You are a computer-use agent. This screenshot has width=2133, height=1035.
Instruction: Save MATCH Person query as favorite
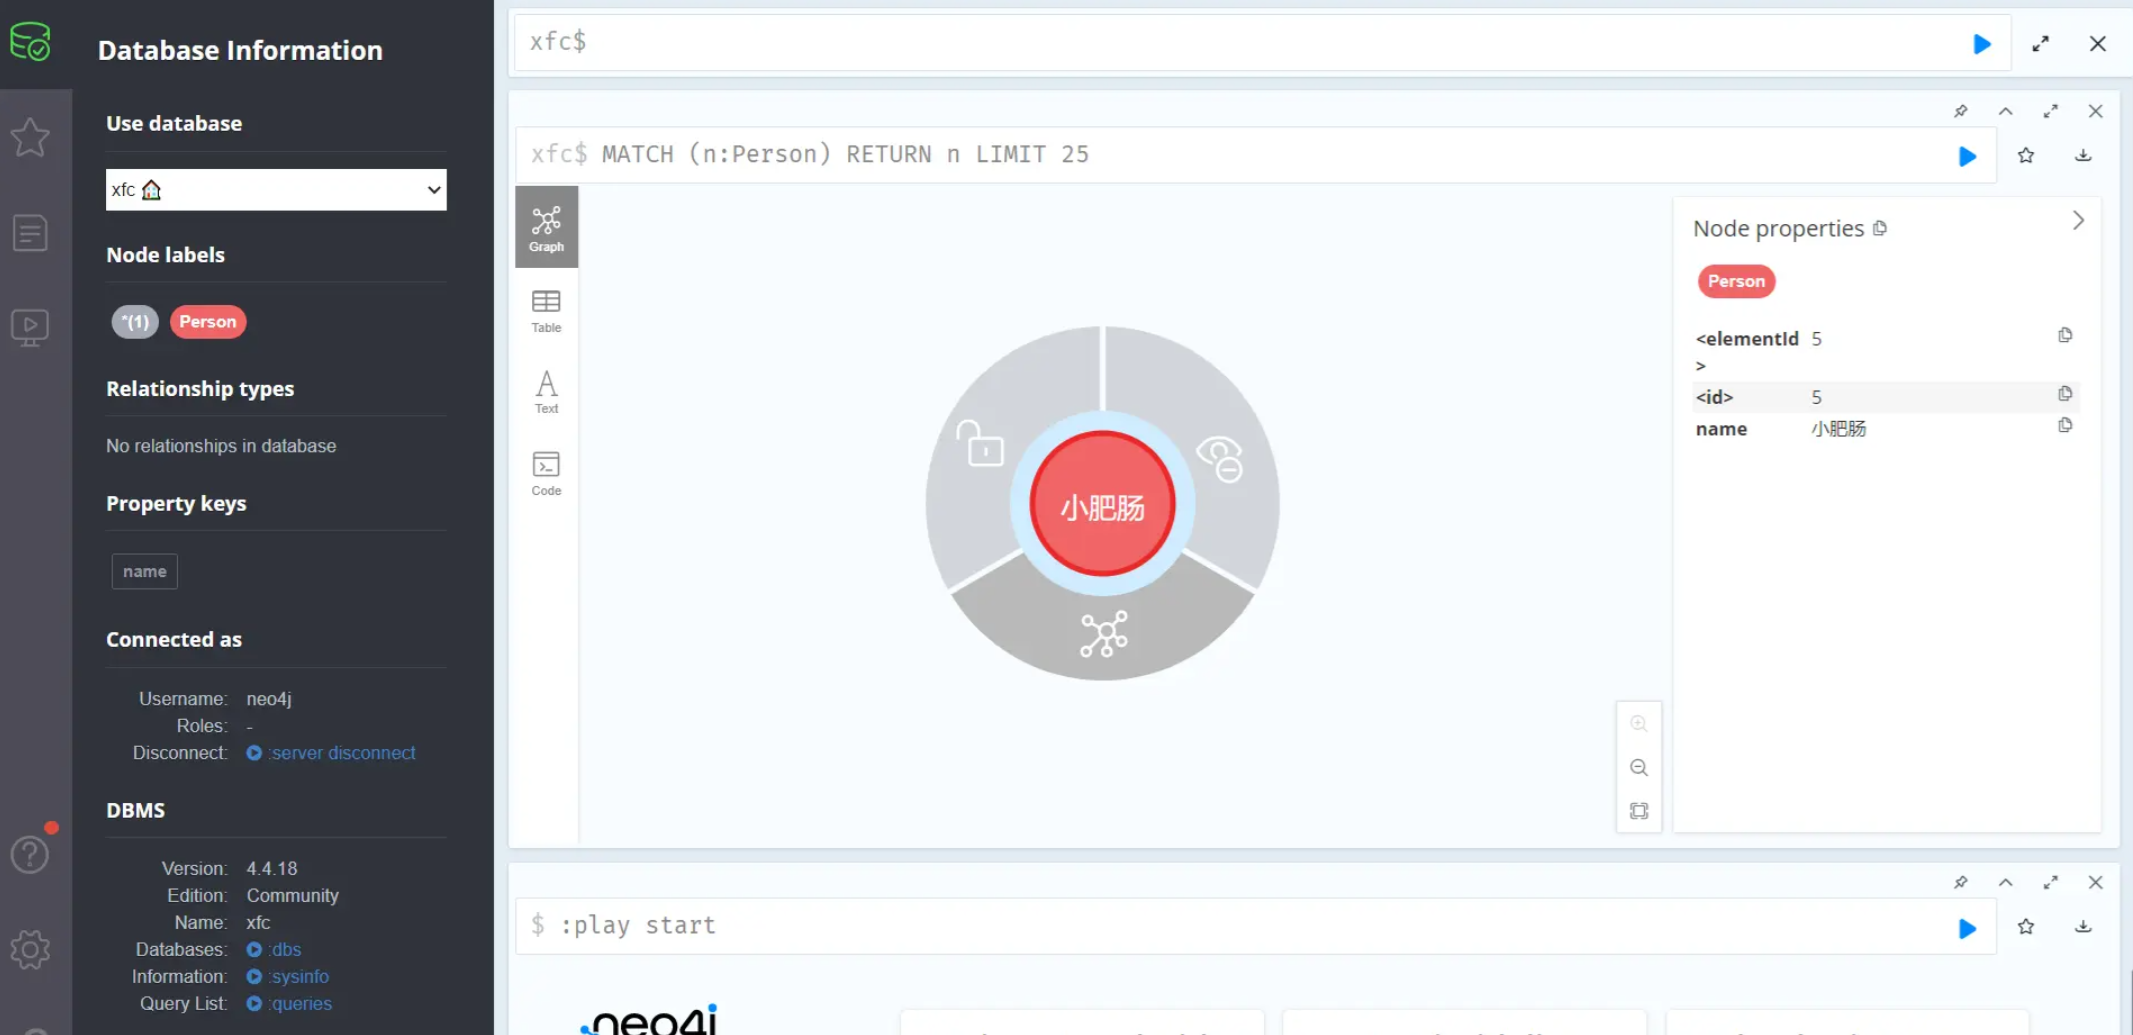[2026, 155]
